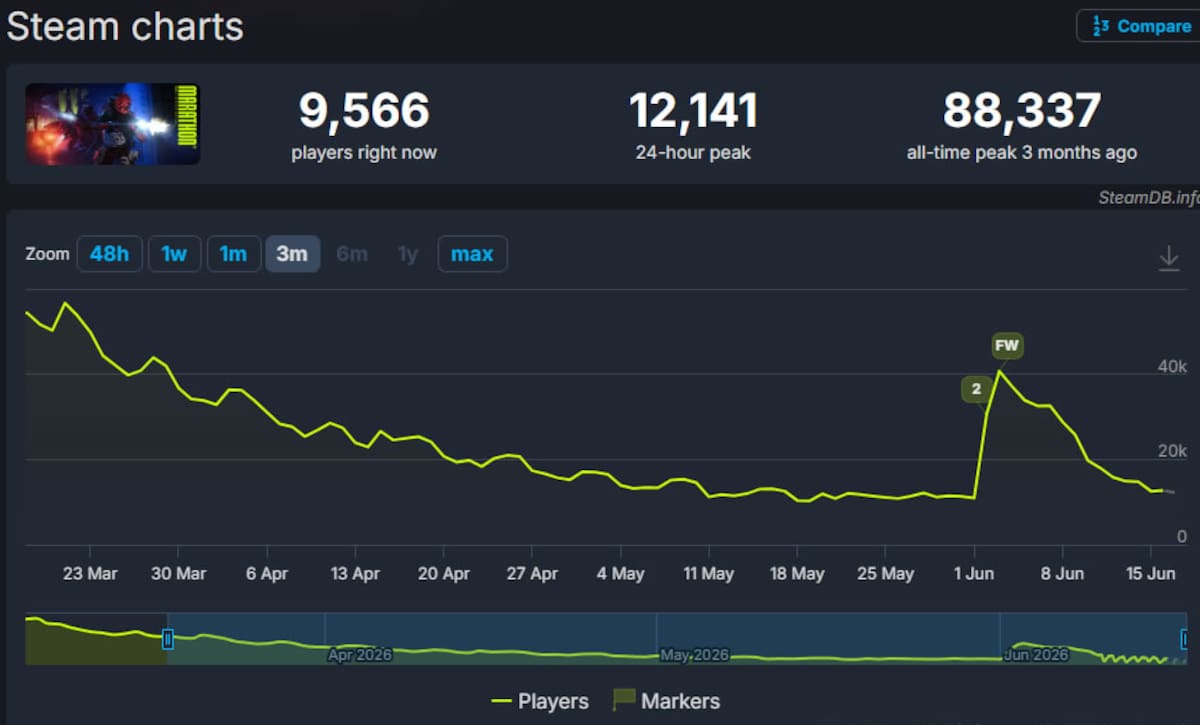Click the 23 Mar axis label
This screenshot has height=725, width=1200.
coord(90,574)
